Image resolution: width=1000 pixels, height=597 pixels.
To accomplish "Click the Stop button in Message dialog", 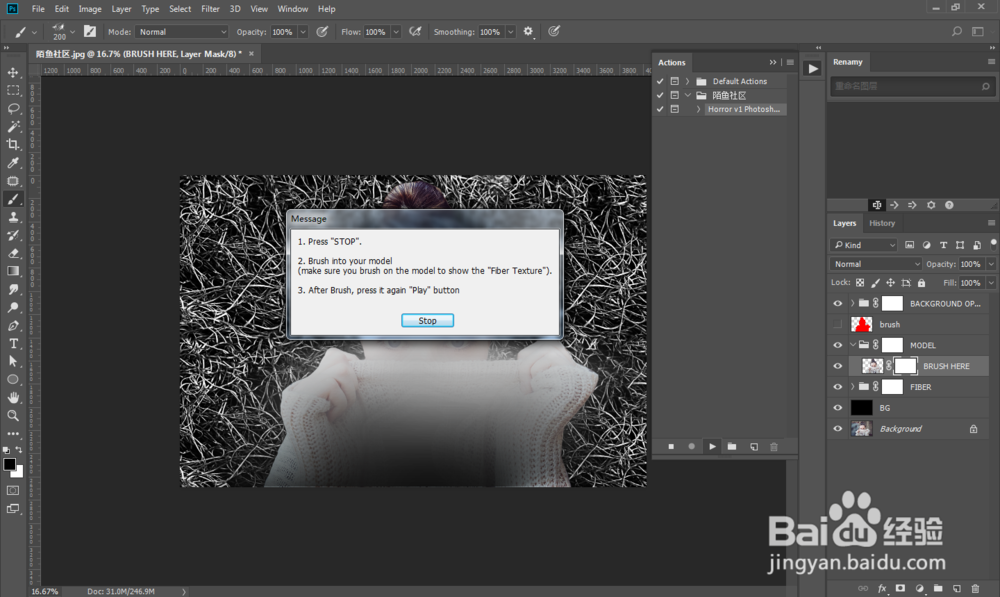I will [x=427, y=320].
